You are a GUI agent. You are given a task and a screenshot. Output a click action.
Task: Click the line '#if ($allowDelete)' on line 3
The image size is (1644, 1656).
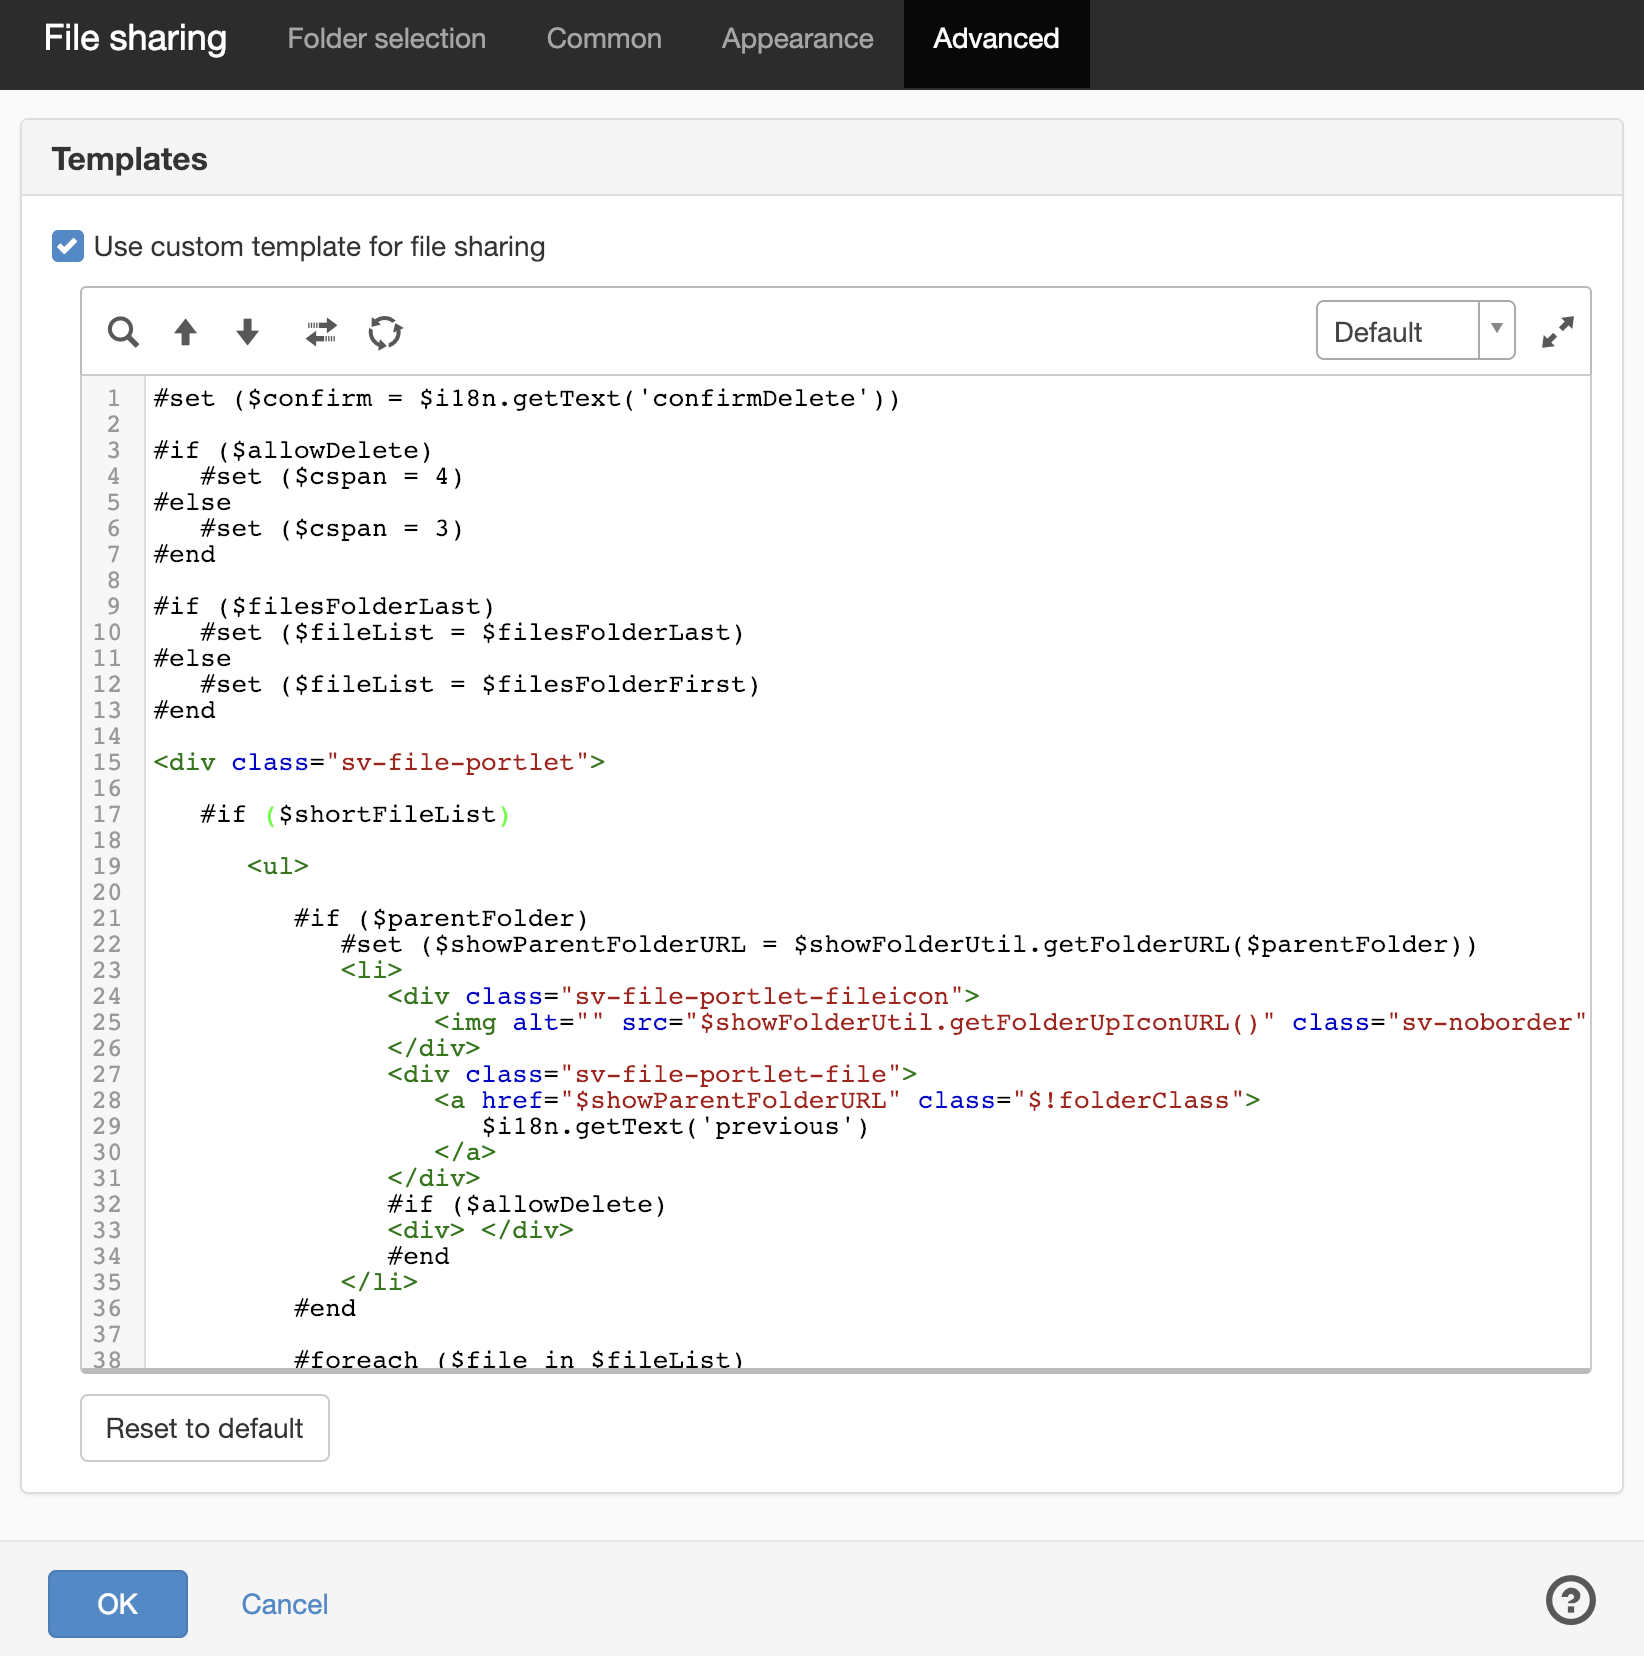[292, 450]
